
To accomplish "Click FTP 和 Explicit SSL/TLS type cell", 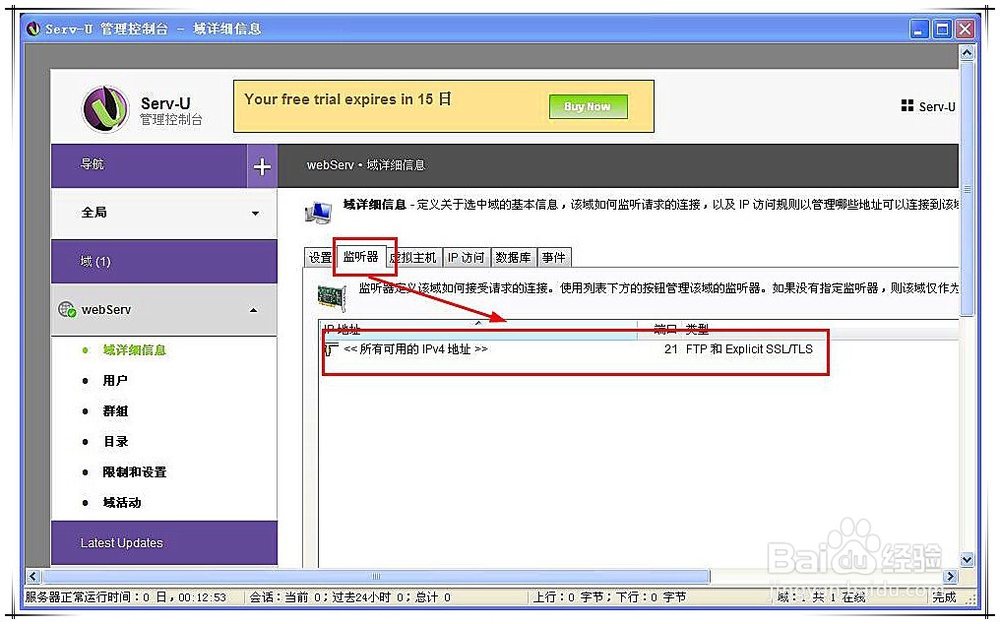I will coord(749,350).
